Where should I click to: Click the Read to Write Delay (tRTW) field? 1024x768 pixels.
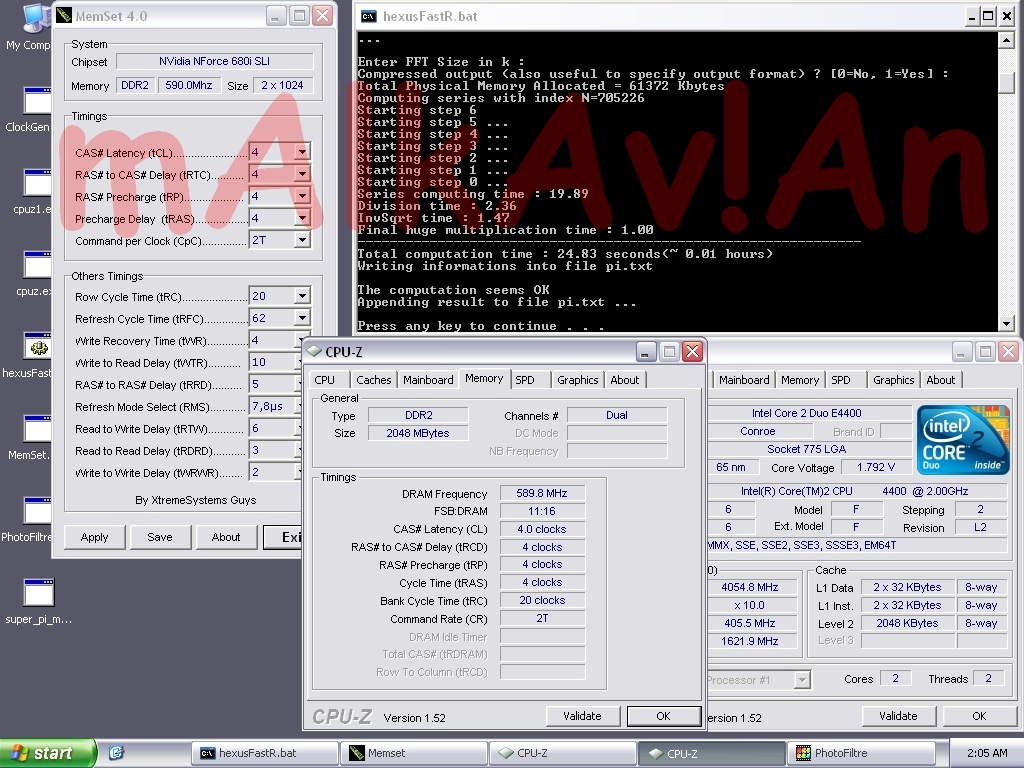(x=273, y=428)
